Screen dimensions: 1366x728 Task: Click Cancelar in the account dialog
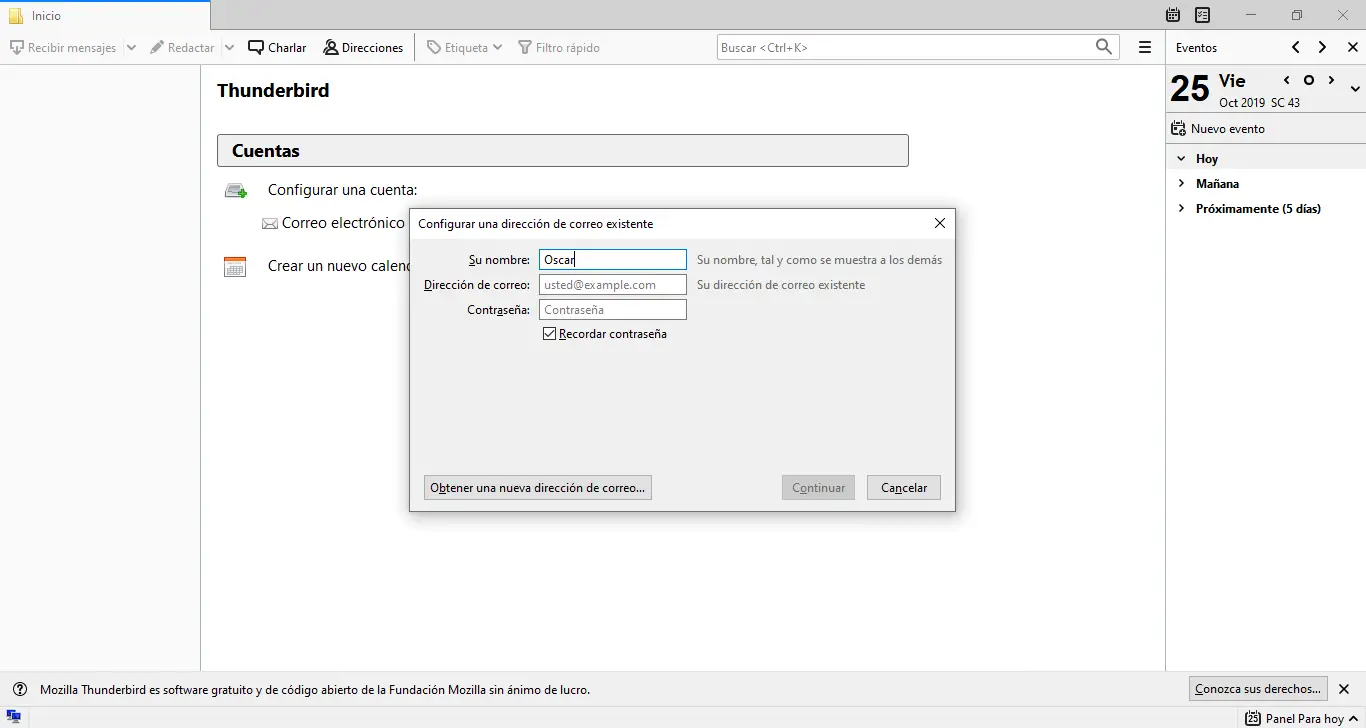point(904,488)
